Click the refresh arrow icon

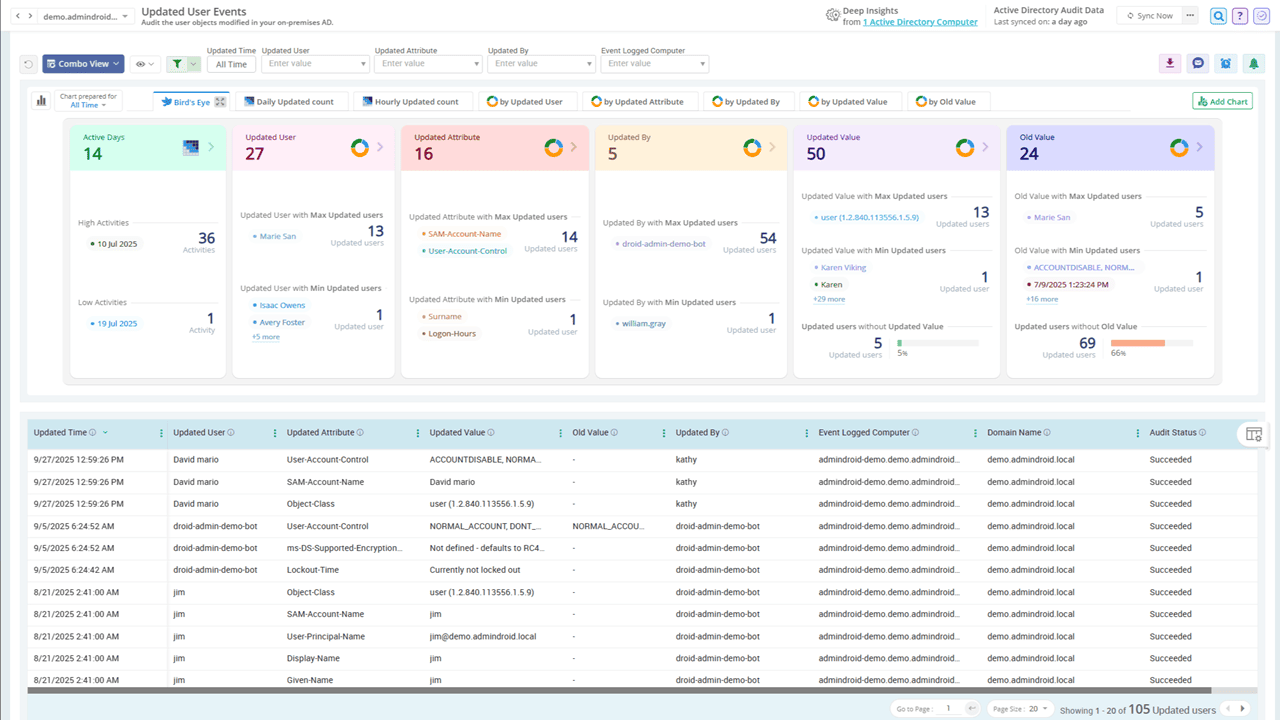[29, 64]
